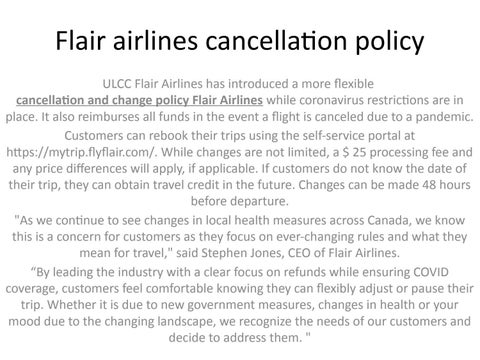Screen dimensions: 480x360
Task: Click the line Customers can rebook their trips
Action: click(x=240, y=136)
